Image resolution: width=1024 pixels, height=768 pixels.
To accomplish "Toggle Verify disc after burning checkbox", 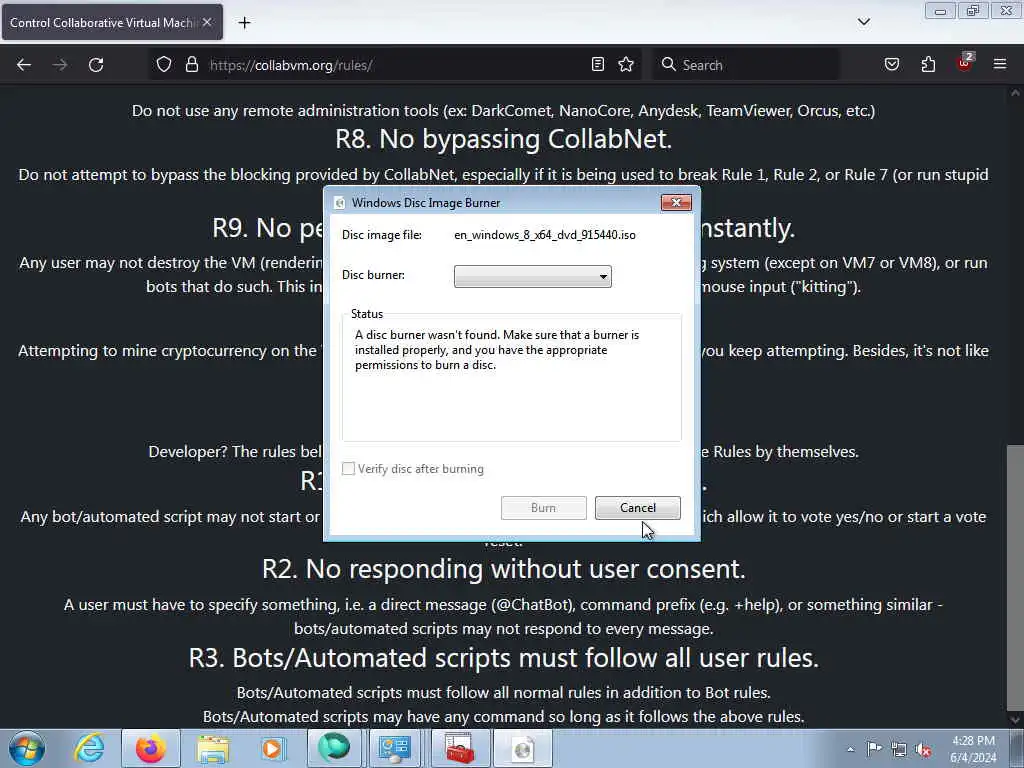I will (349, 468).
